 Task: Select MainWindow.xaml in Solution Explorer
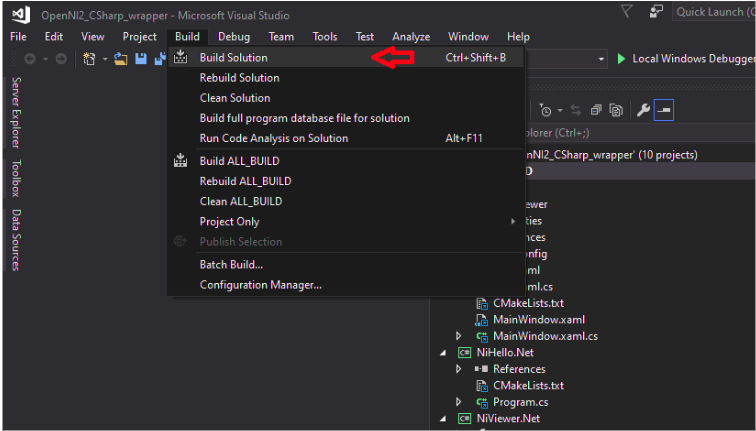[x=539, y=320]
